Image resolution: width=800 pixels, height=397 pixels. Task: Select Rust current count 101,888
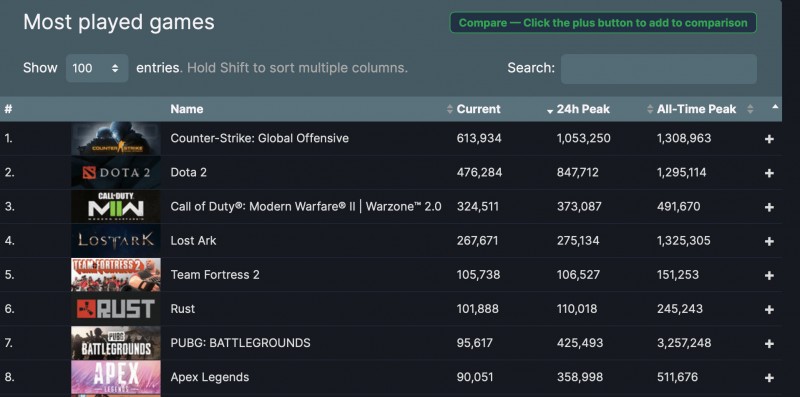point(478,309)
